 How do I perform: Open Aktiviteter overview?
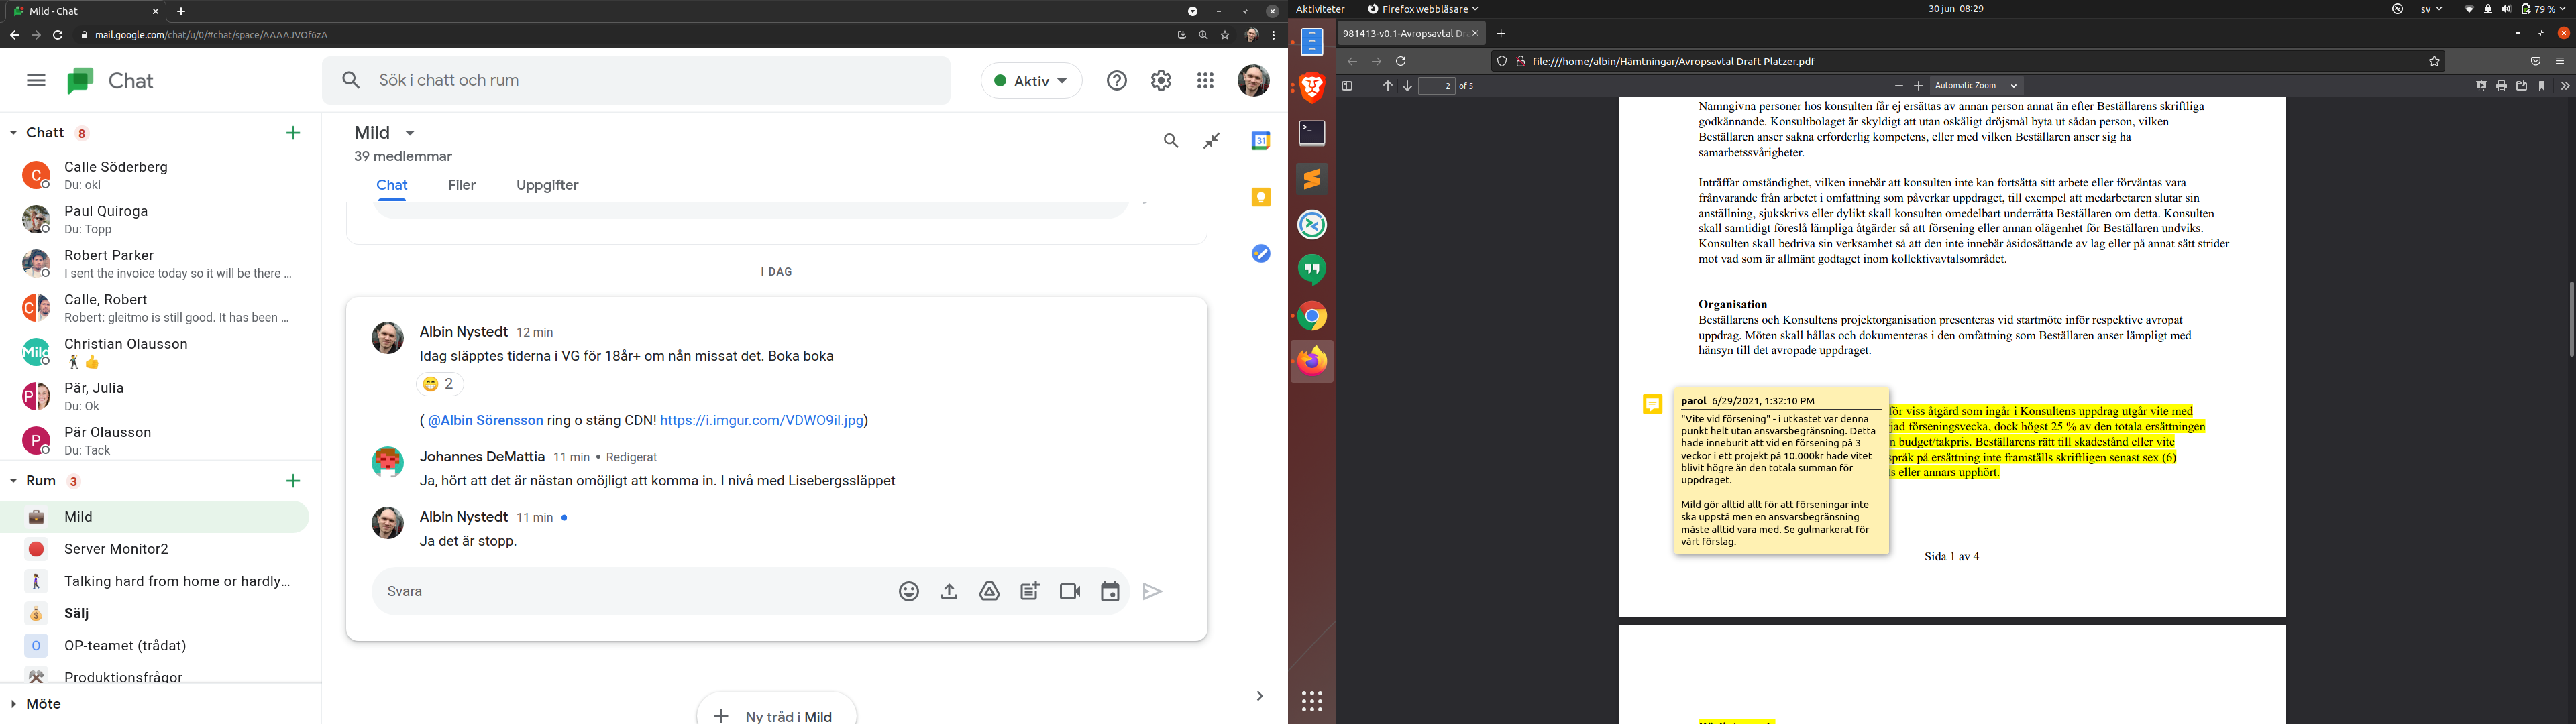click(x=1321, y=9)
